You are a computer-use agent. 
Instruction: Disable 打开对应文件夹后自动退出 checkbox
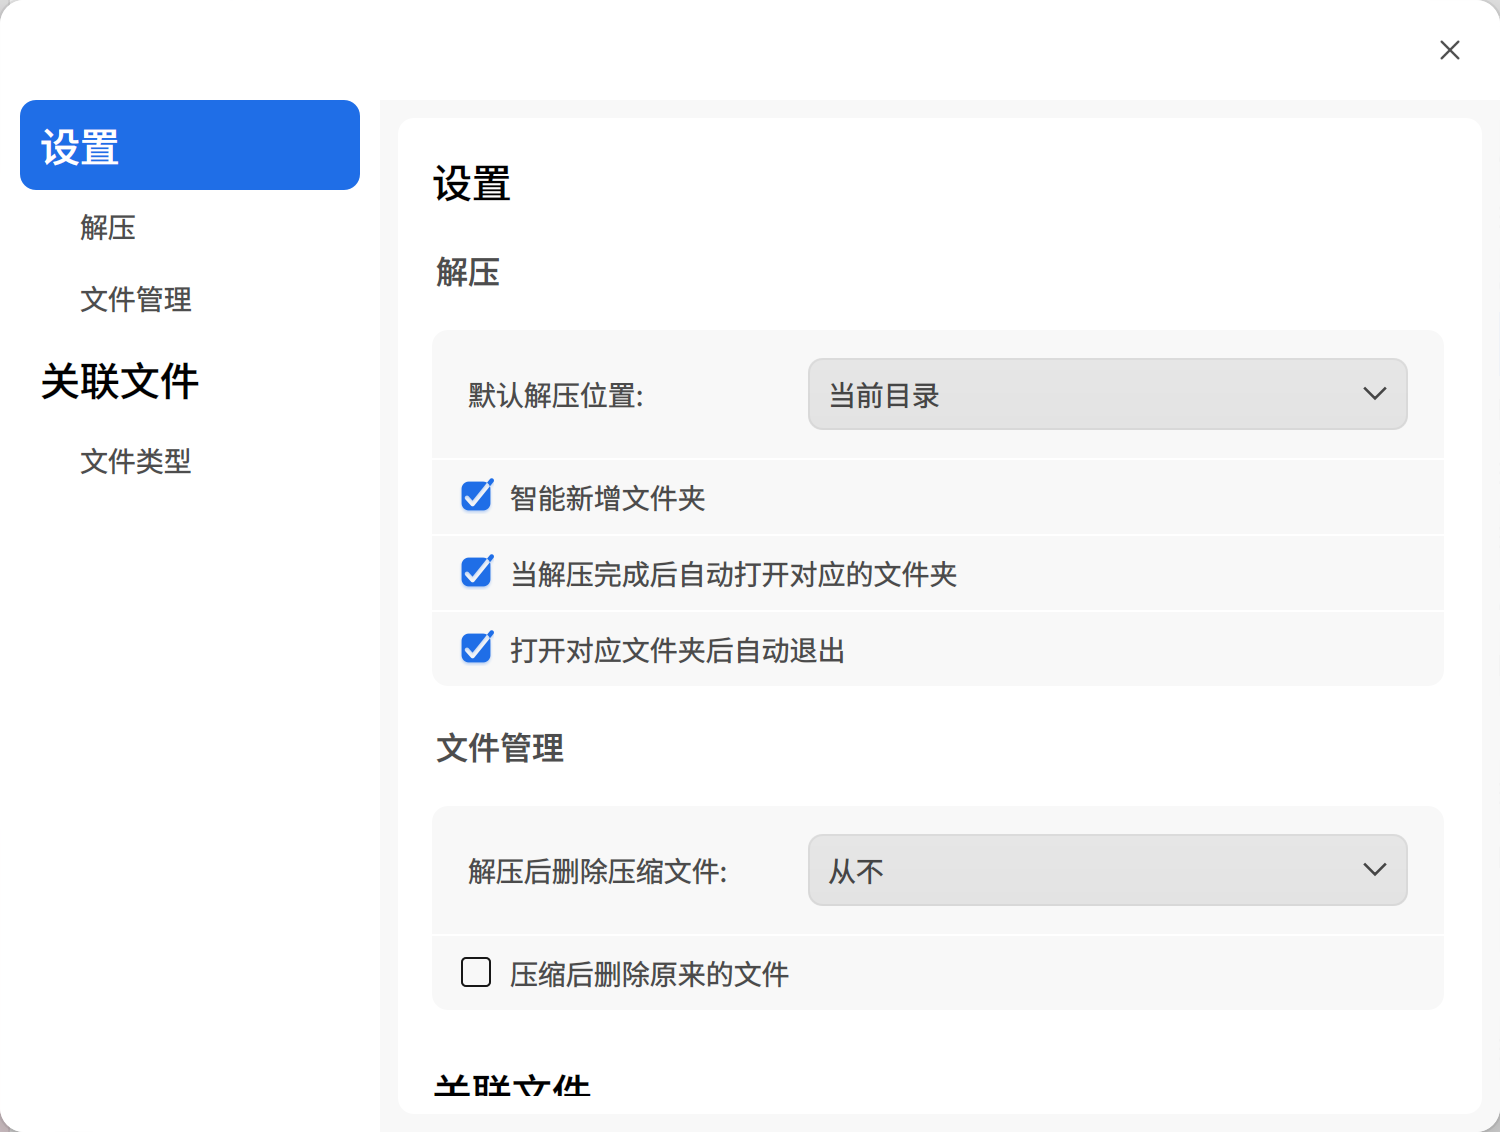(476, 648)
